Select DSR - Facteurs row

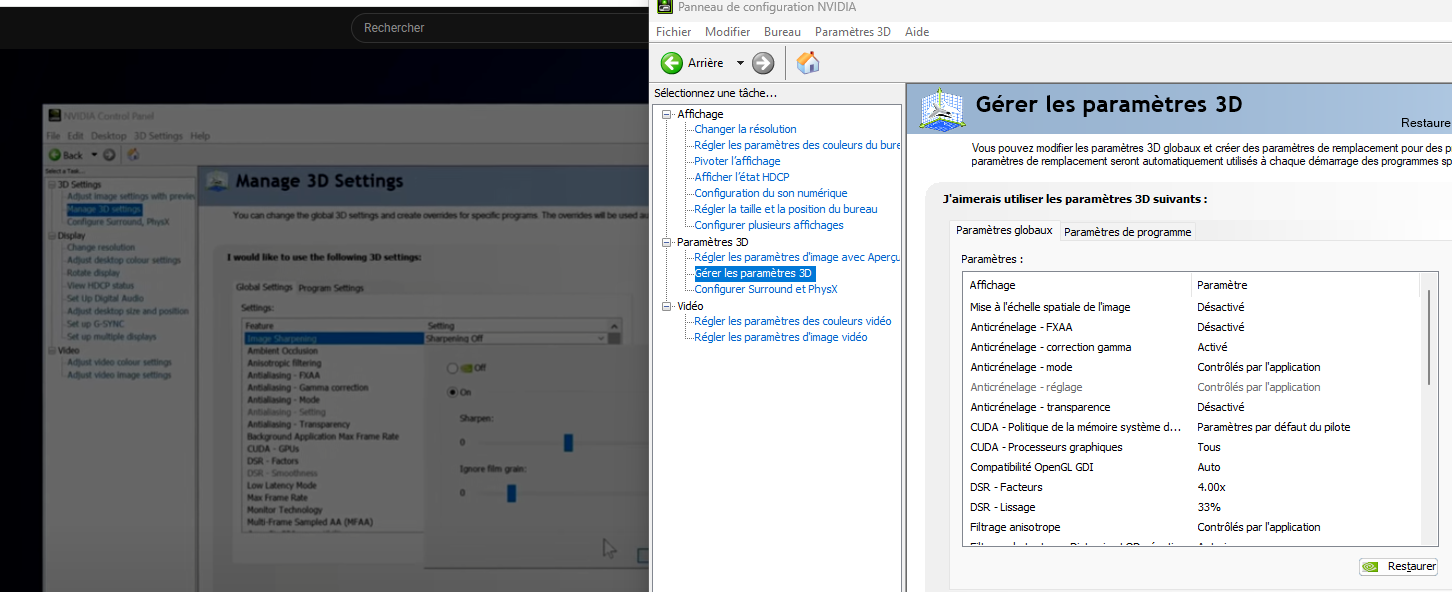[x=1192, y=487]
